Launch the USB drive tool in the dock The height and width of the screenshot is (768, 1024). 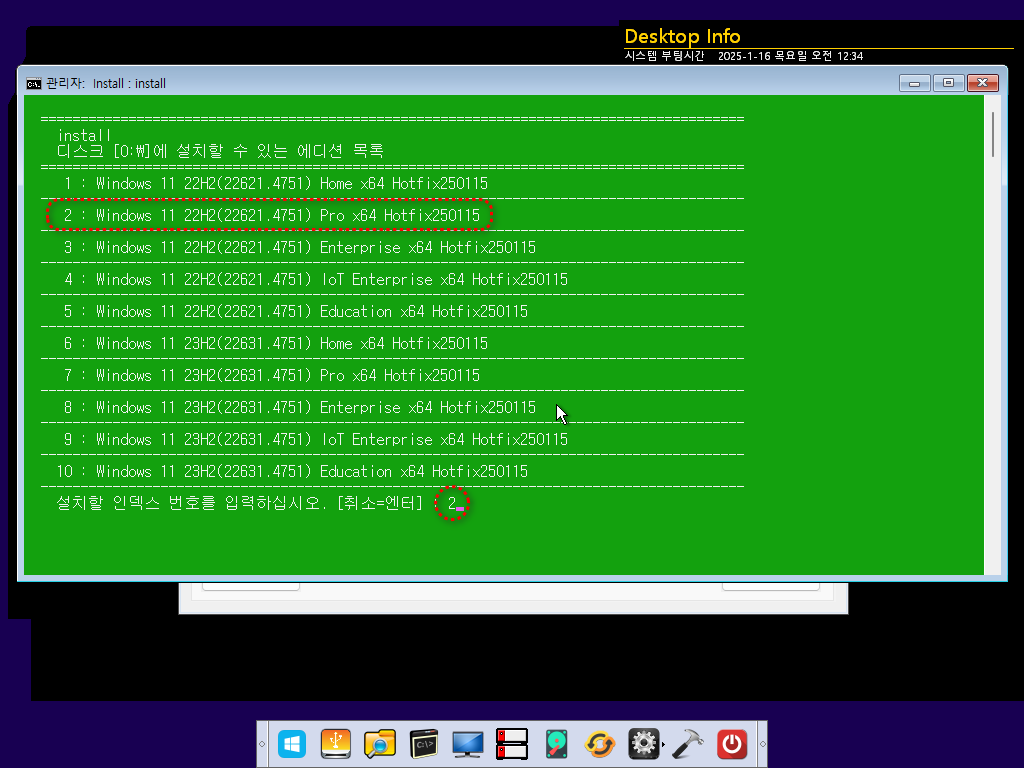click(x=336, y=744)
